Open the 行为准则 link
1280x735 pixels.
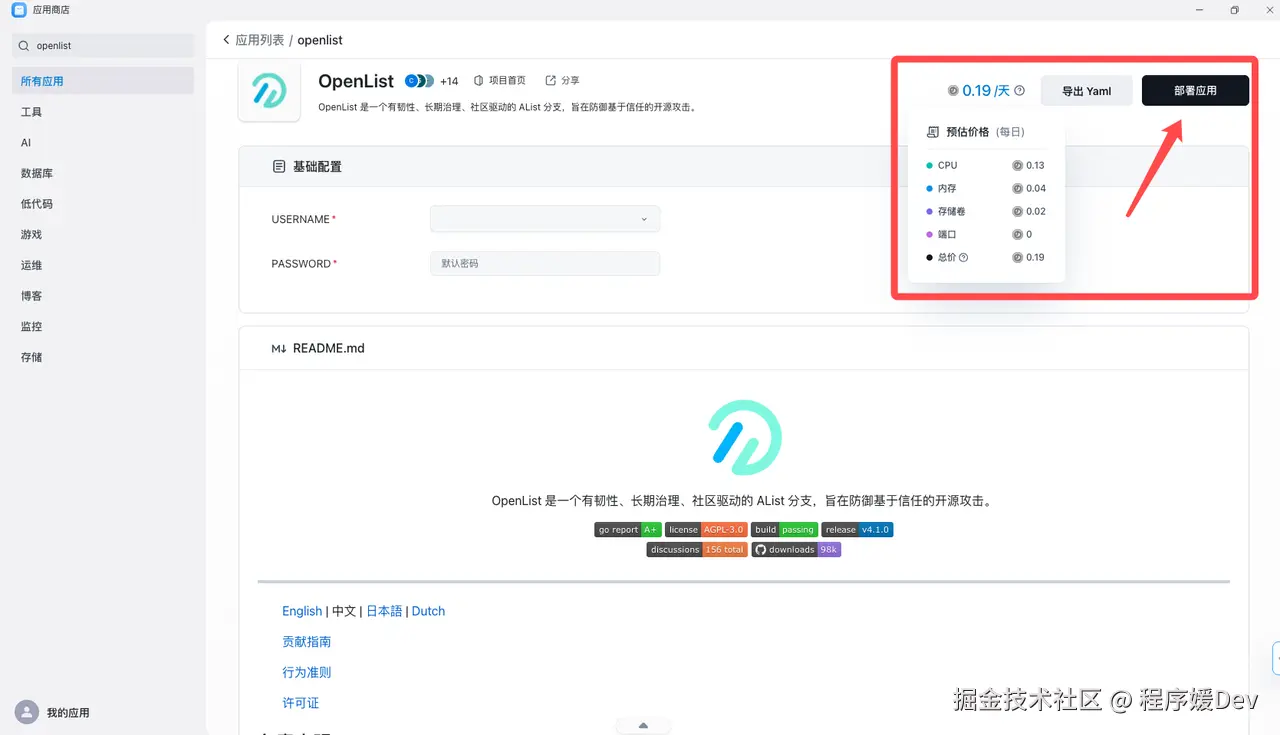[x=306, y=672]
